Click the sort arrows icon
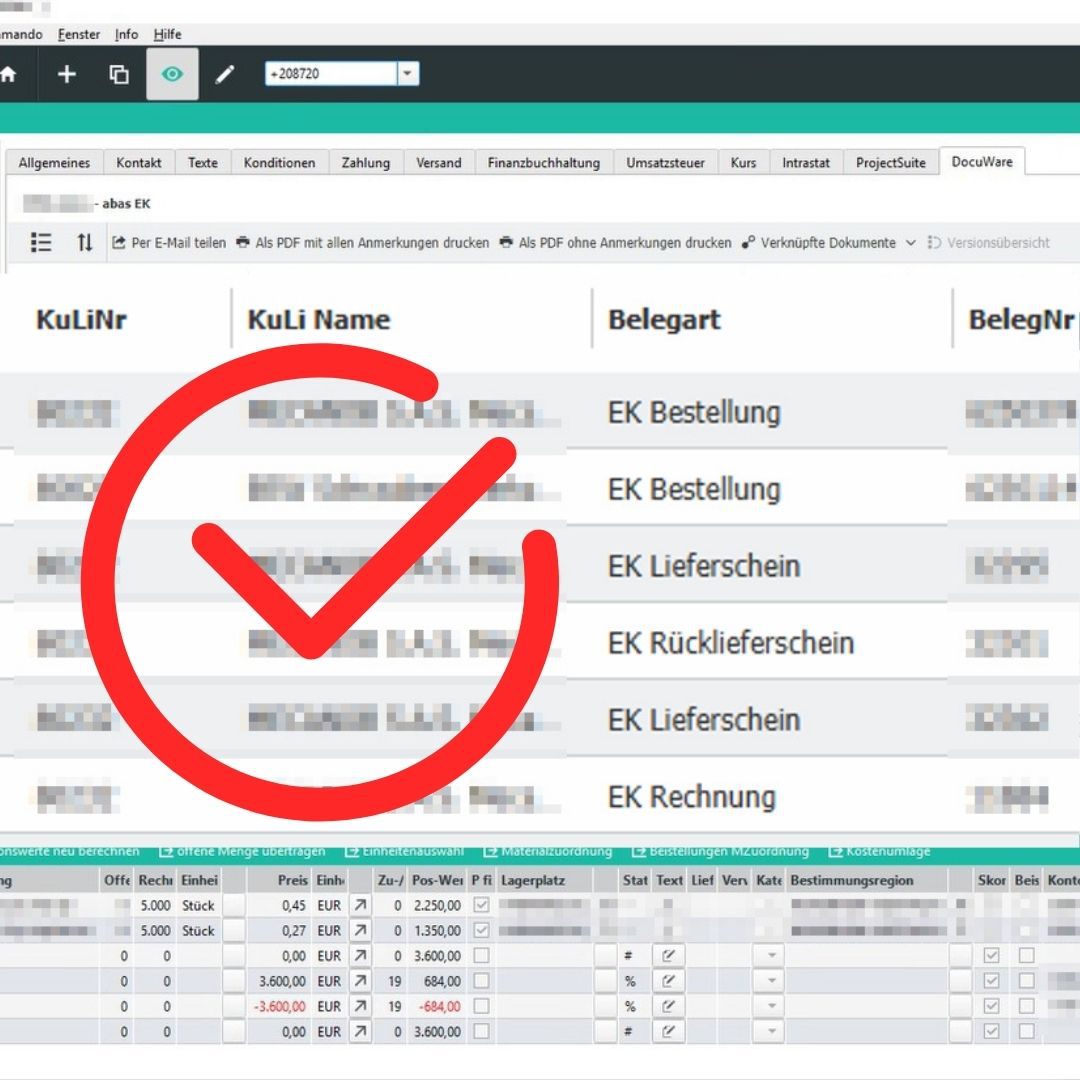The width and height of the screenshot is (1080, 1080). coord(85,242)
